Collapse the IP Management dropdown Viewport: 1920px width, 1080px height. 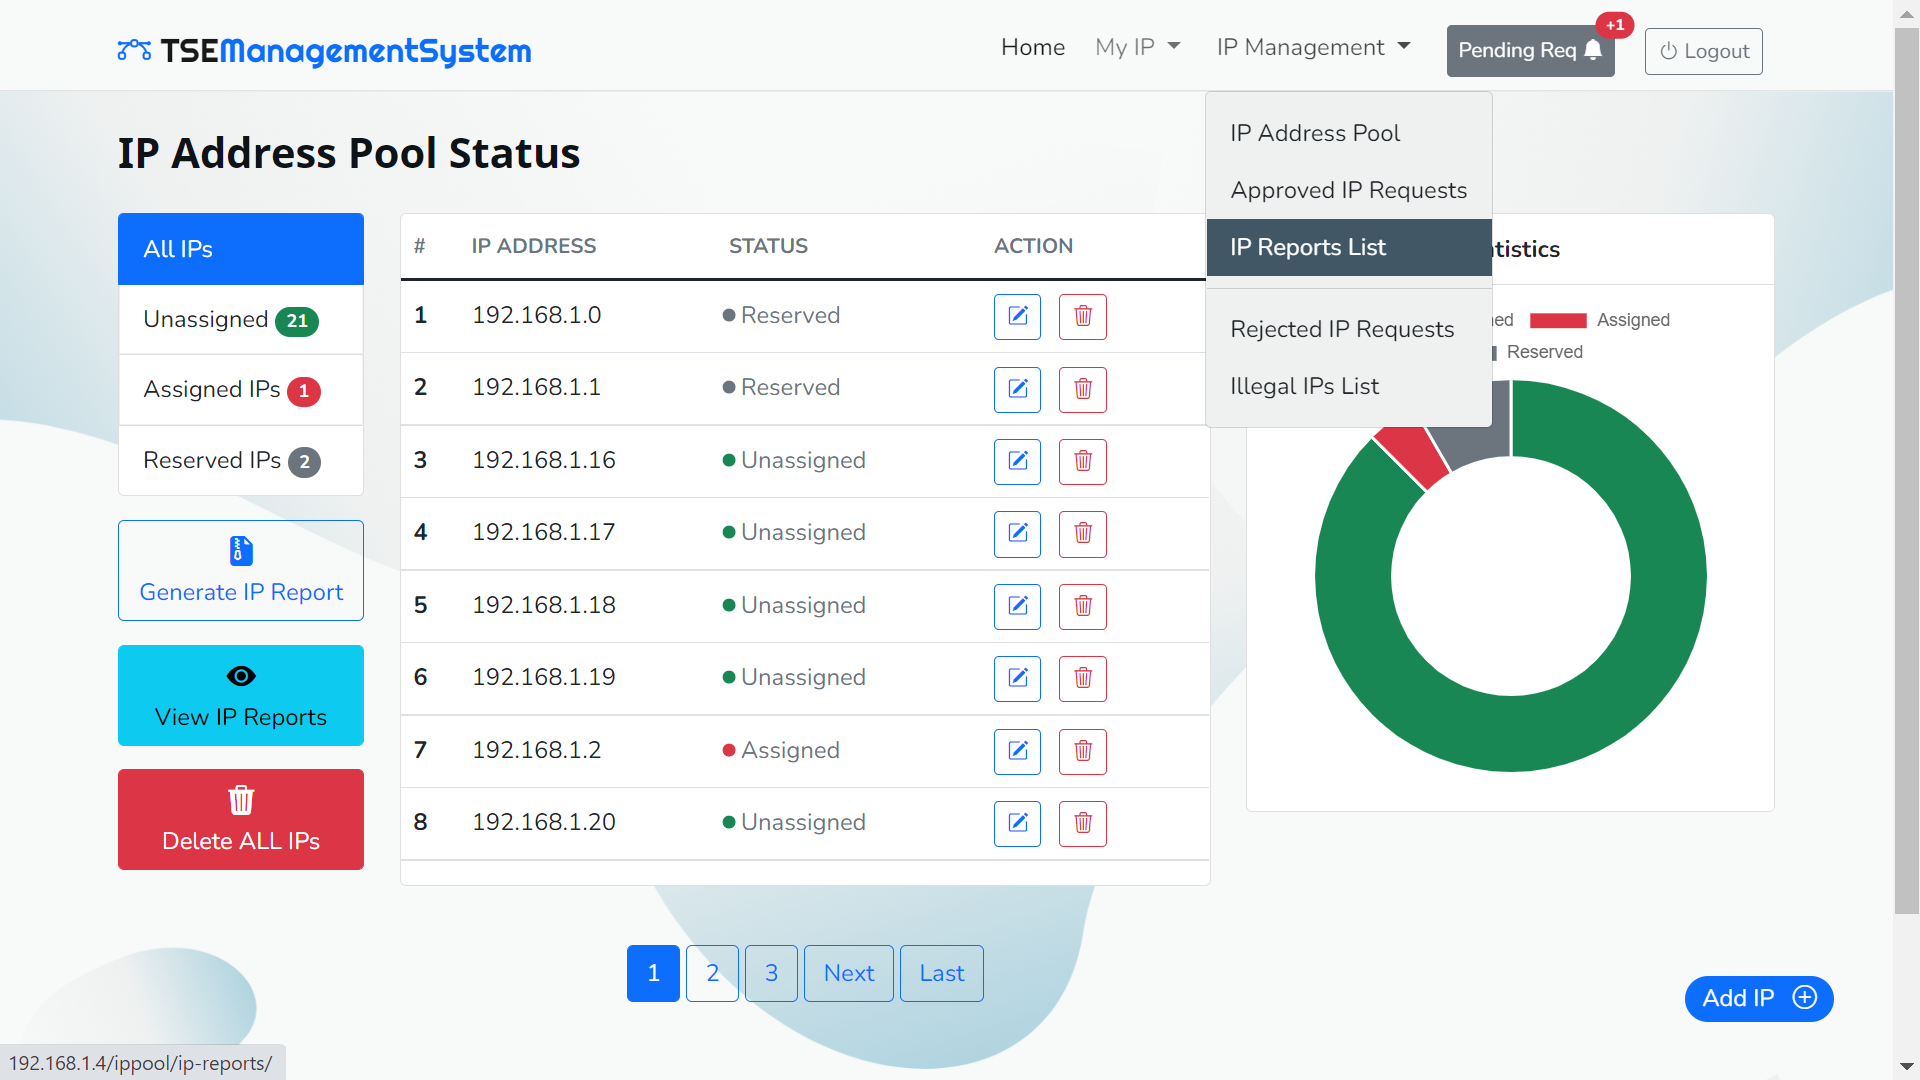[1313, 47]
